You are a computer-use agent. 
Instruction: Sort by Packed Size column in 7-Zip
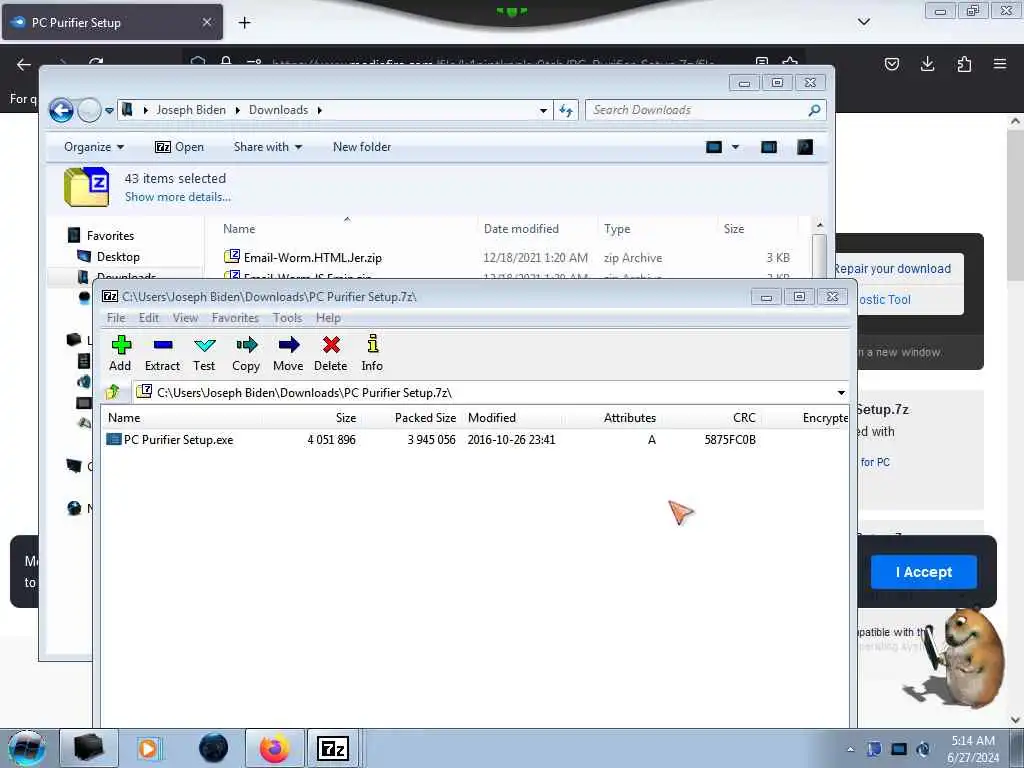[x=425, y=418]
